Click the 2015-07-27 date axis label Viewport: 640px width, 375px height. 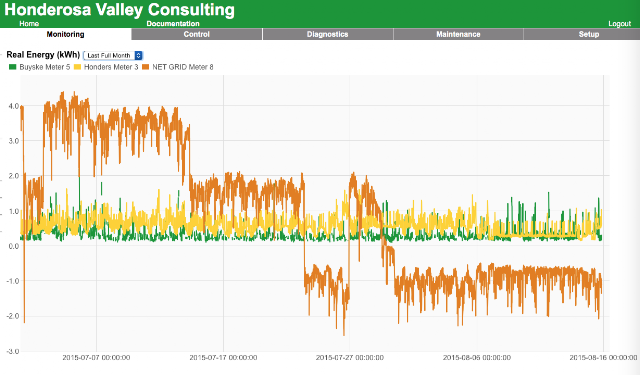pyautogui.click(x=350, y=357)
